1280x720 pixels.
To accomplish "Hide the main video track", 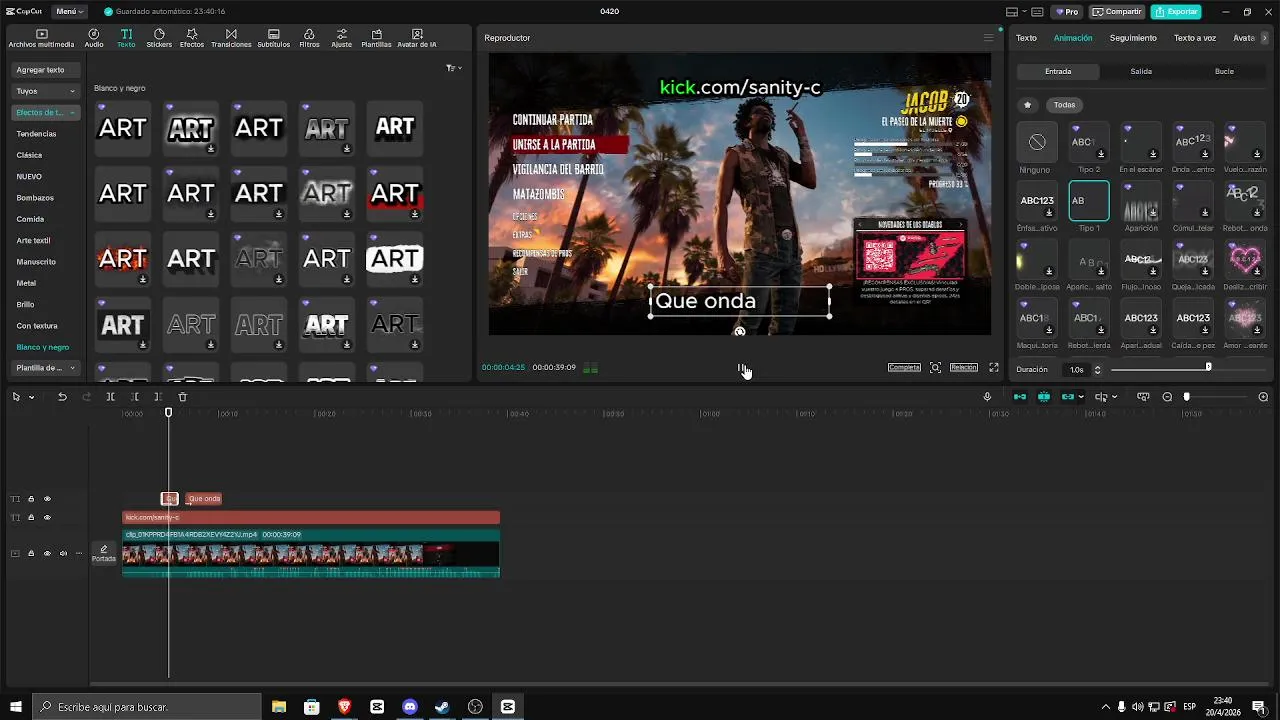I will (x=47, y=553).
